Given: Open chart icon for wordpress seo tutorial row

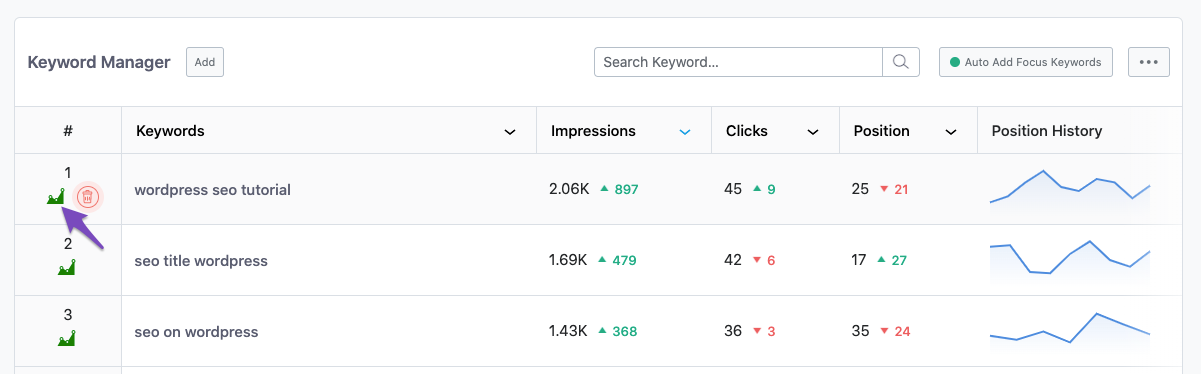Looking at the screenshot, I should (56, 196).
